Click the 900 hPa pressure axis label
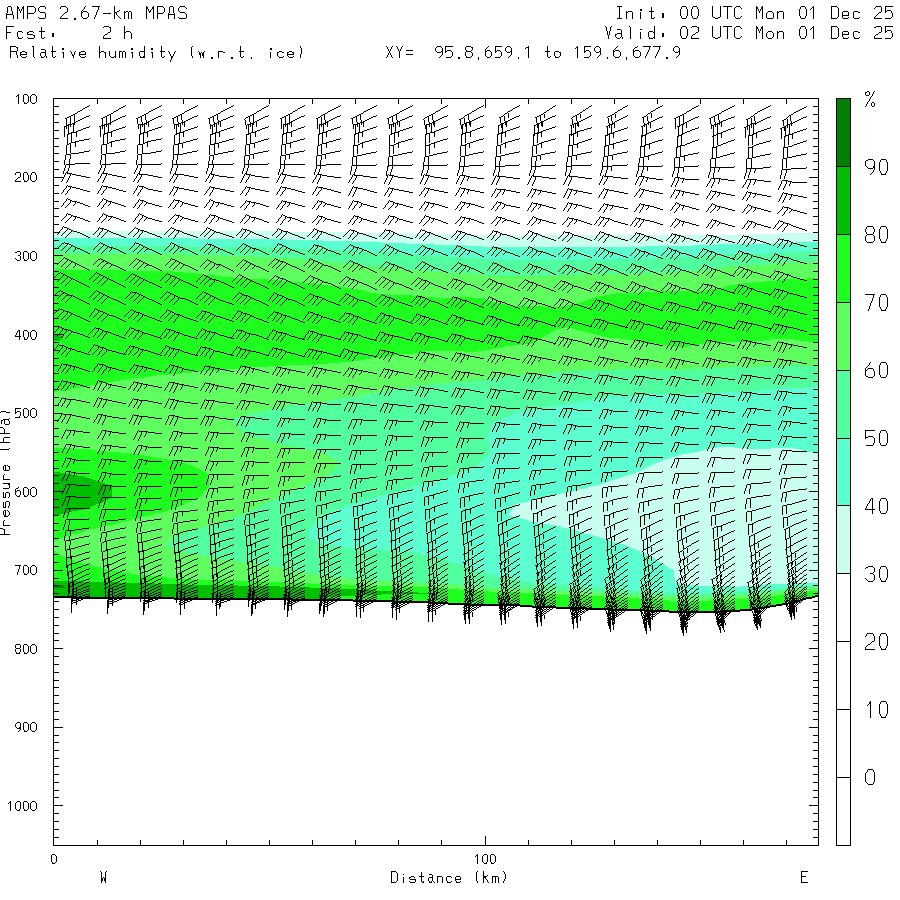This screenshot has width=900, height=900. (x=26, y=727)
